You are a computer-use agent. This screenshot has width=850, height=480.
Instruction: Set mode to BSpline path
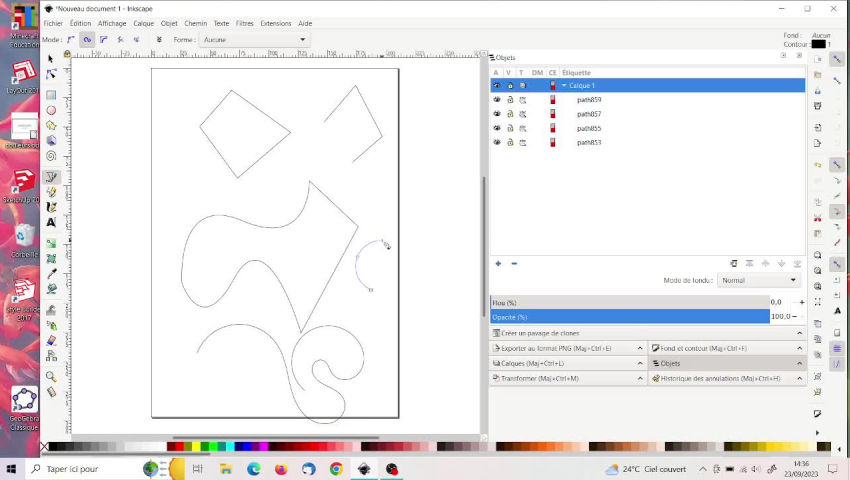(x=104, y=40)
